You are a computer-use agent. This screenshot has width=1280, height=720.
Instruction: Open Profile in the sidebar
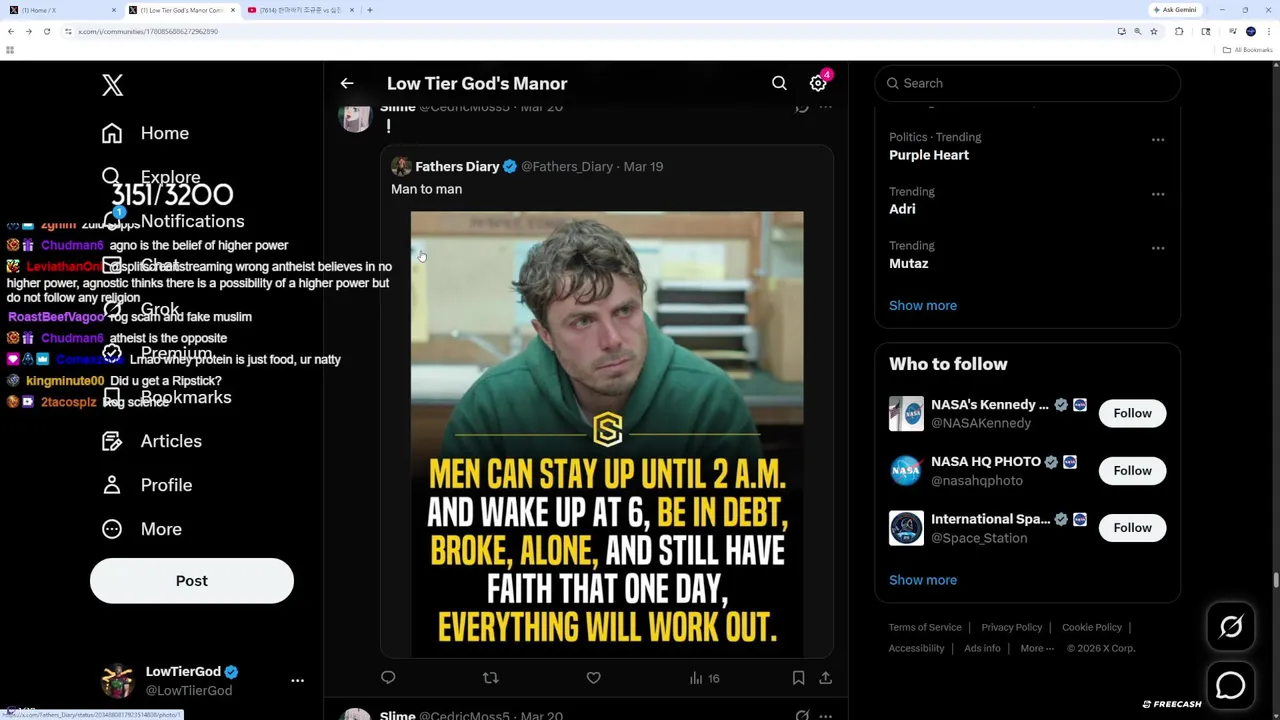[x=146, y=485]
